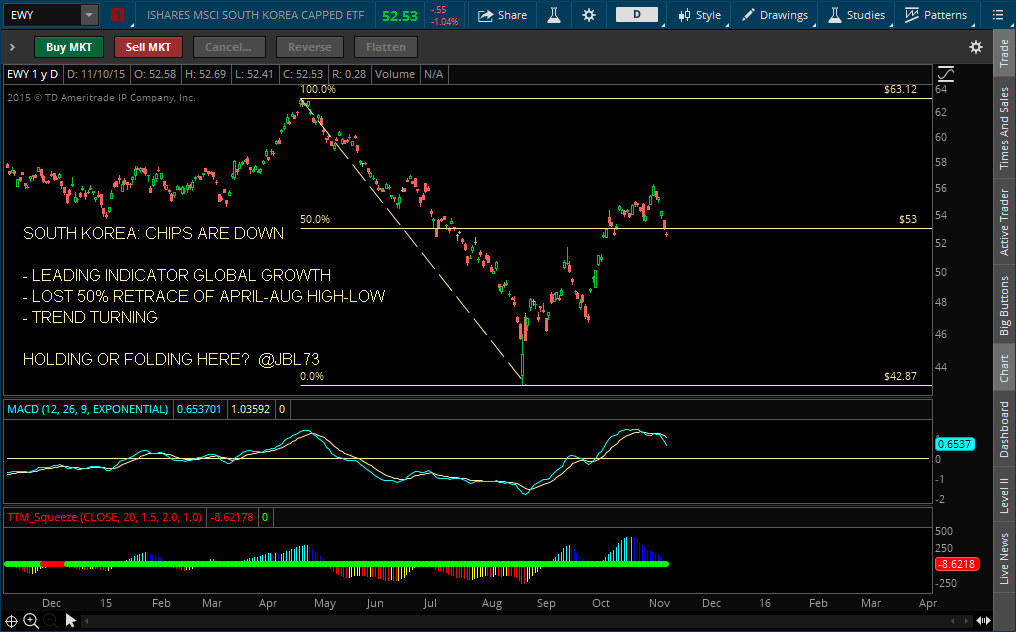Open the Dashboard side tab
The image size is (1016, 632).
[x=1004, y=429]
